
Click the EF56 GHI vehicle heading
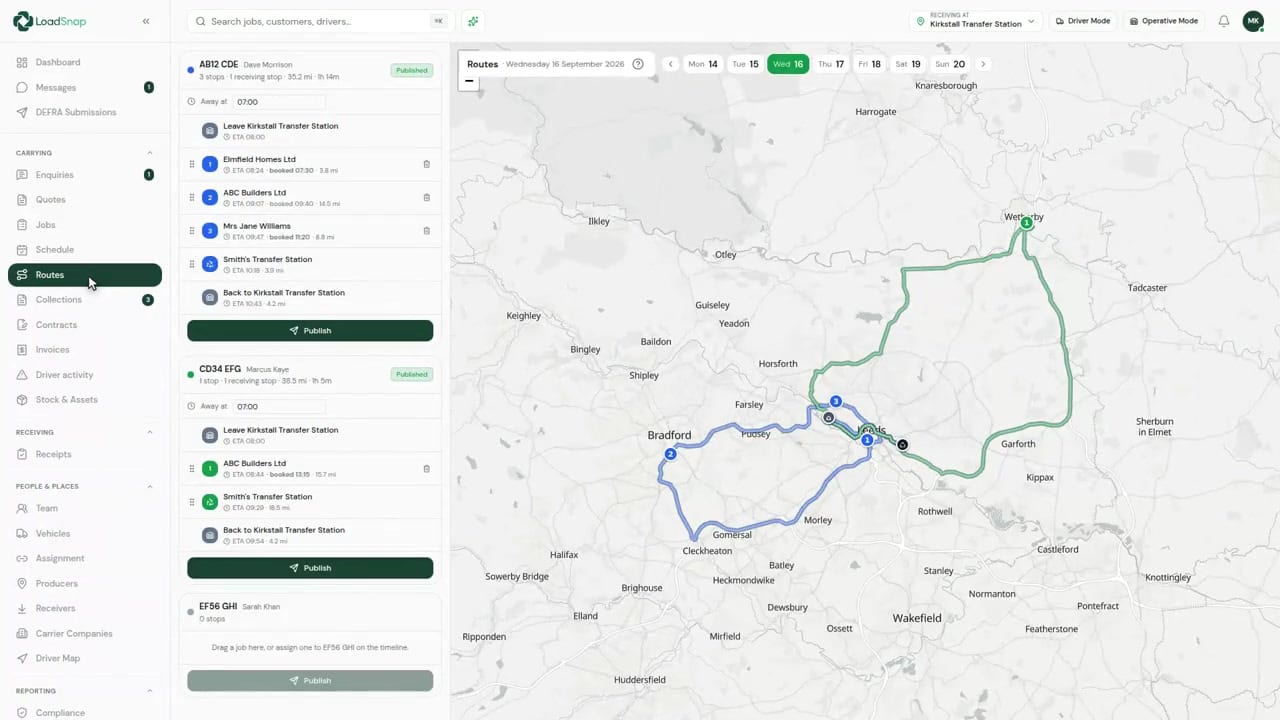[x=218, y=606]
